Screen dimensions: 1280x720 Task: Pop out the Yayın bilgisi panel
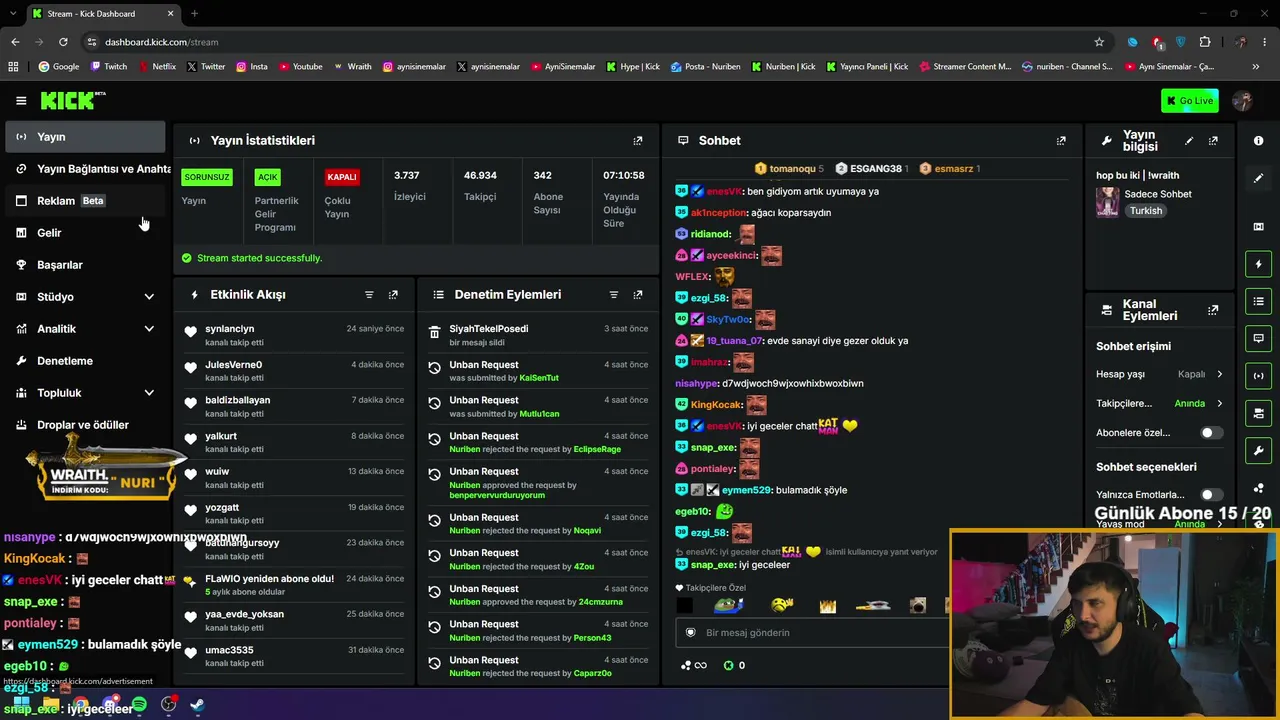point(1213,141)
